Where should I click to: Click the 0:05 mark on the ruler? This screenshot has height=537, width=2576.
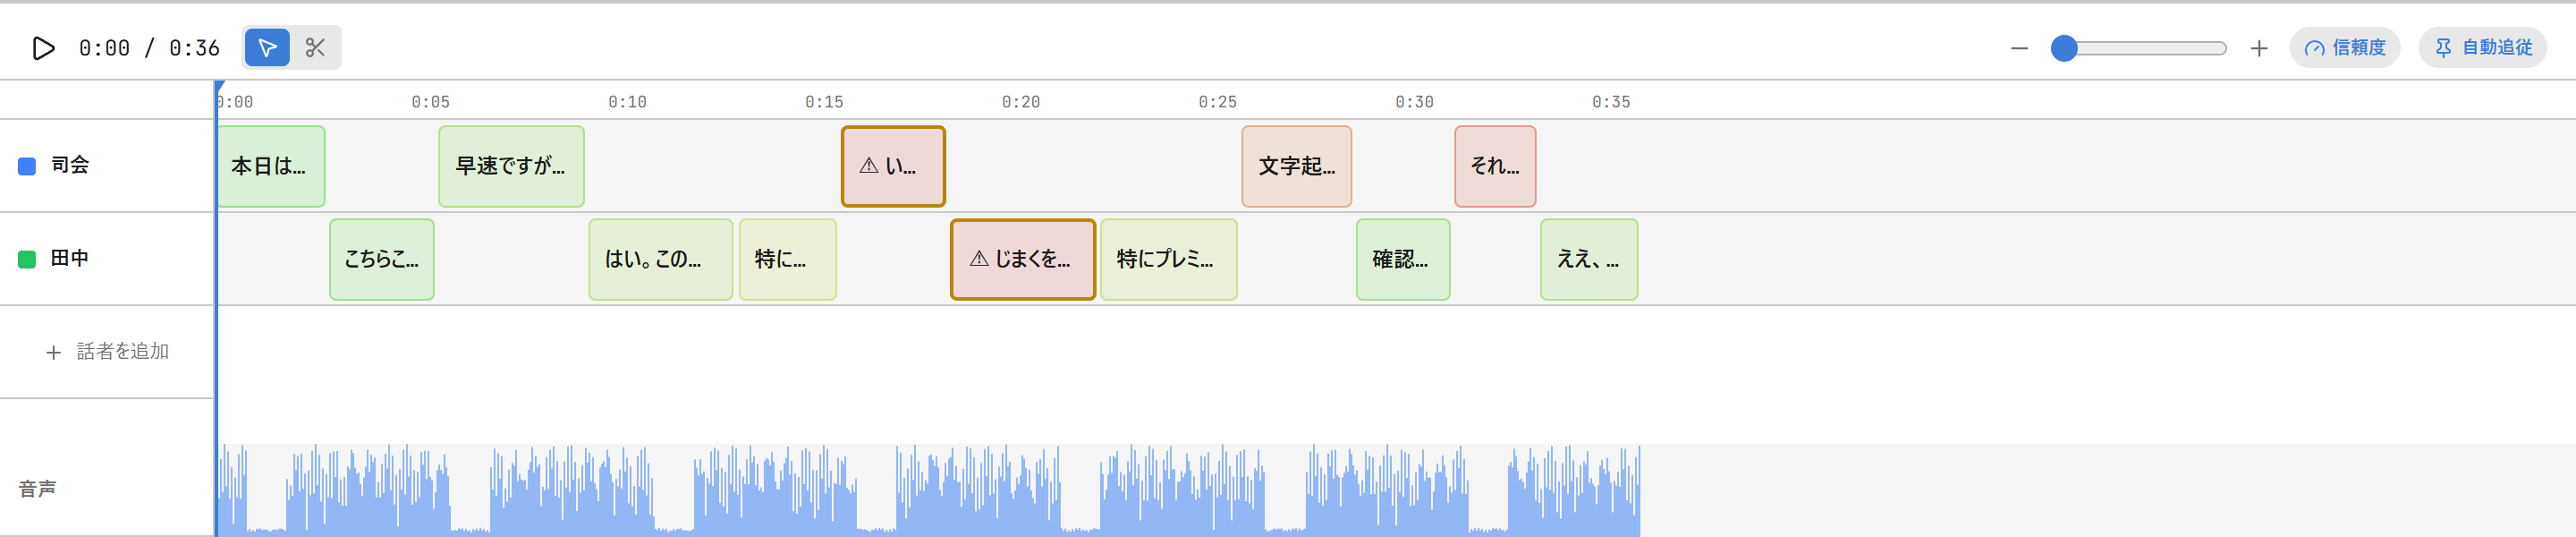point(431,102)
